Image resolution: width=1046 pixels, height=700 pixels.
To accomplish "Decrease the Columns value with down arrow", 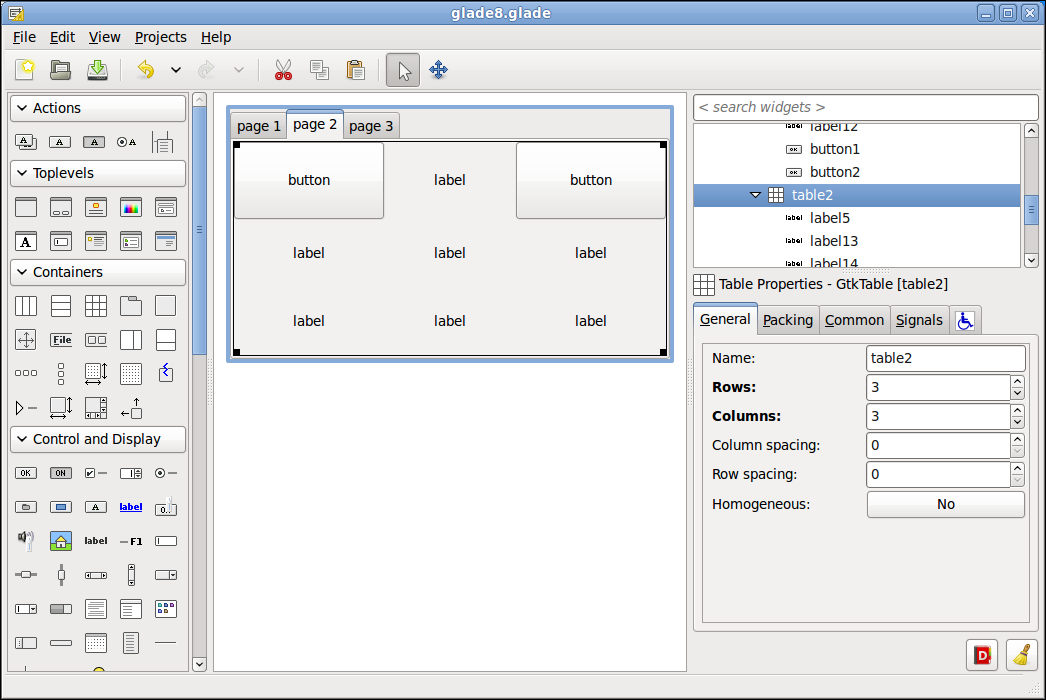I will (1017, 422).
